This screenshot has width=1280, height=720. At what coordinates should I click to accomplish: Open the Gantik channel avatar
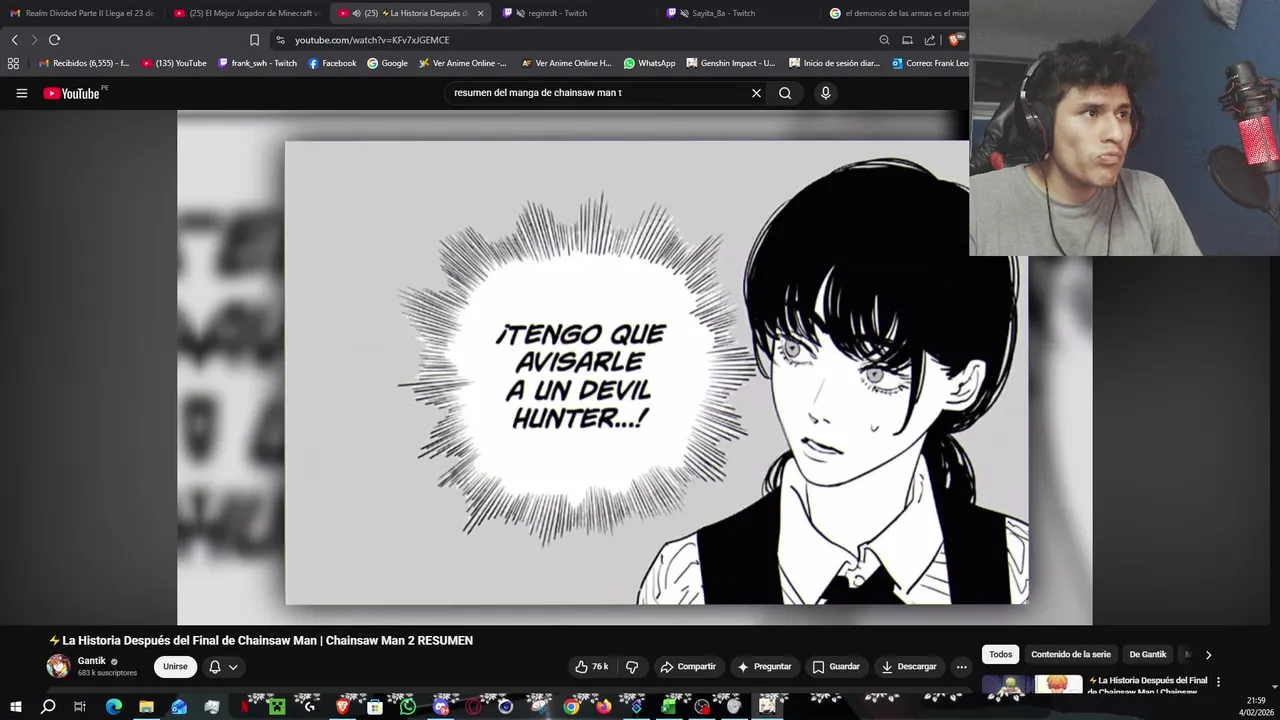coord(58,666)
